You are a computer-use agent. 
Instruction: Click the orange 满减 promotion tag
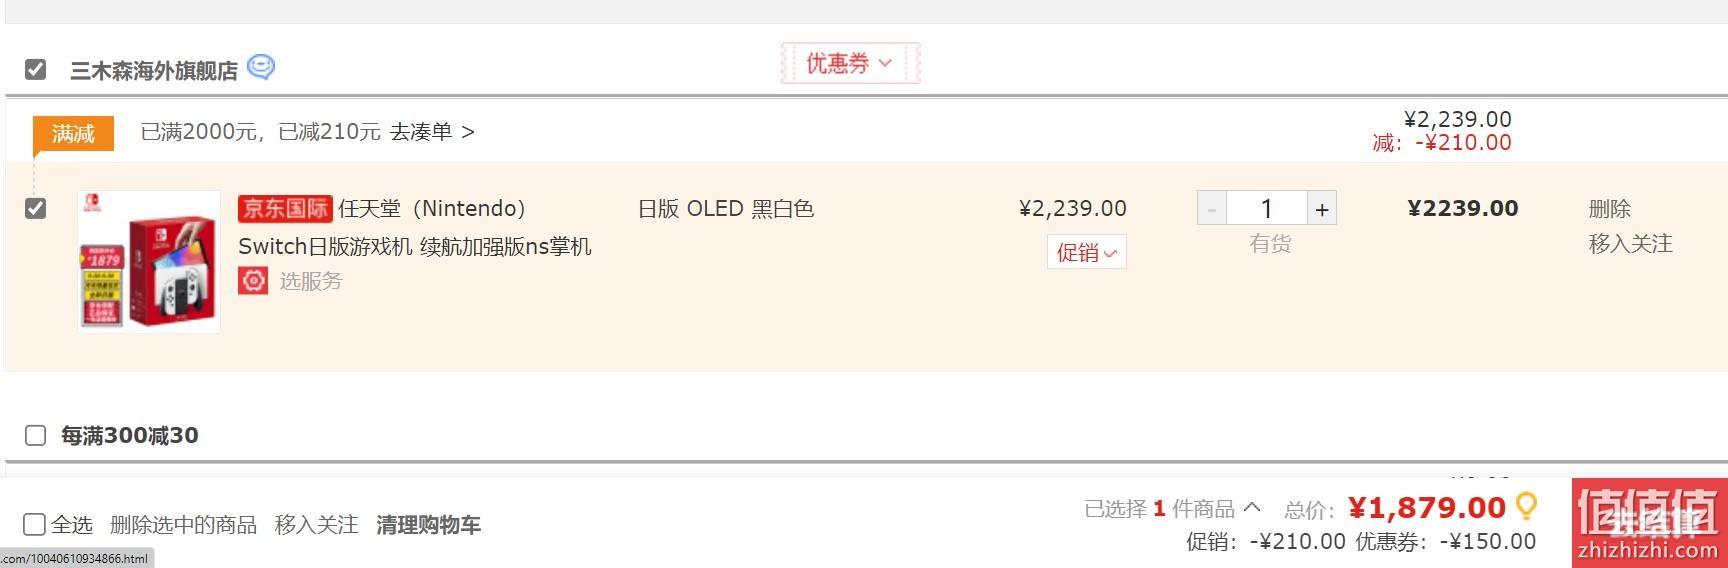pyautogui.click(x=73, y=133)
